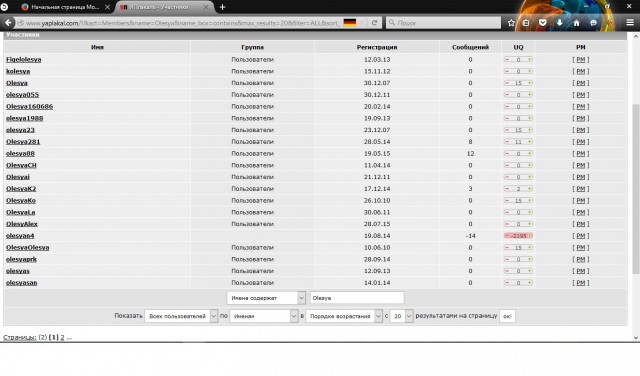Click the 'Страницы:' pagination link
This screenshot has height=376, width=640.
coord(20,337)
